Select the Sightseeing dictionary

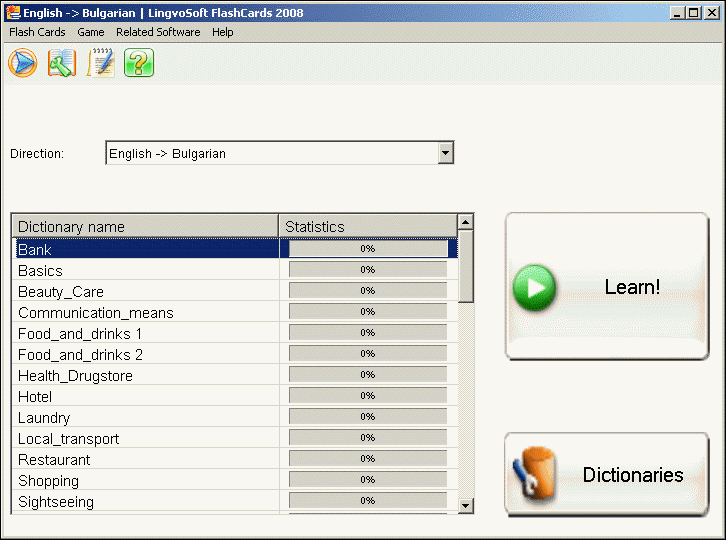click(x=235, y=501)
